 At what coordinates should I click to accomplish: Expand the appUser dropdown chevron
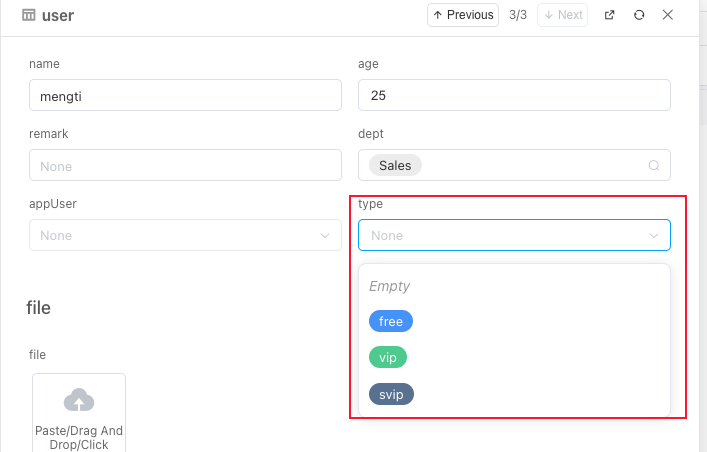pyautogui.click(x=325, y=236)
